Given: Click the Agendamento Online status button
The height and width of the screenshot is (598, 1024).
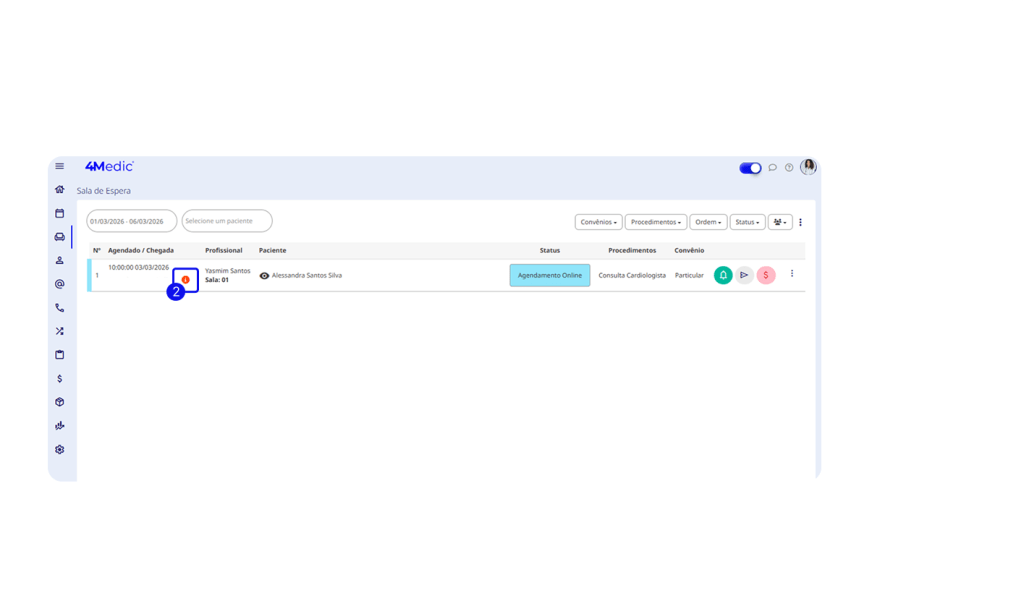Looking at the screenshot, I should [x=549, y=275].
